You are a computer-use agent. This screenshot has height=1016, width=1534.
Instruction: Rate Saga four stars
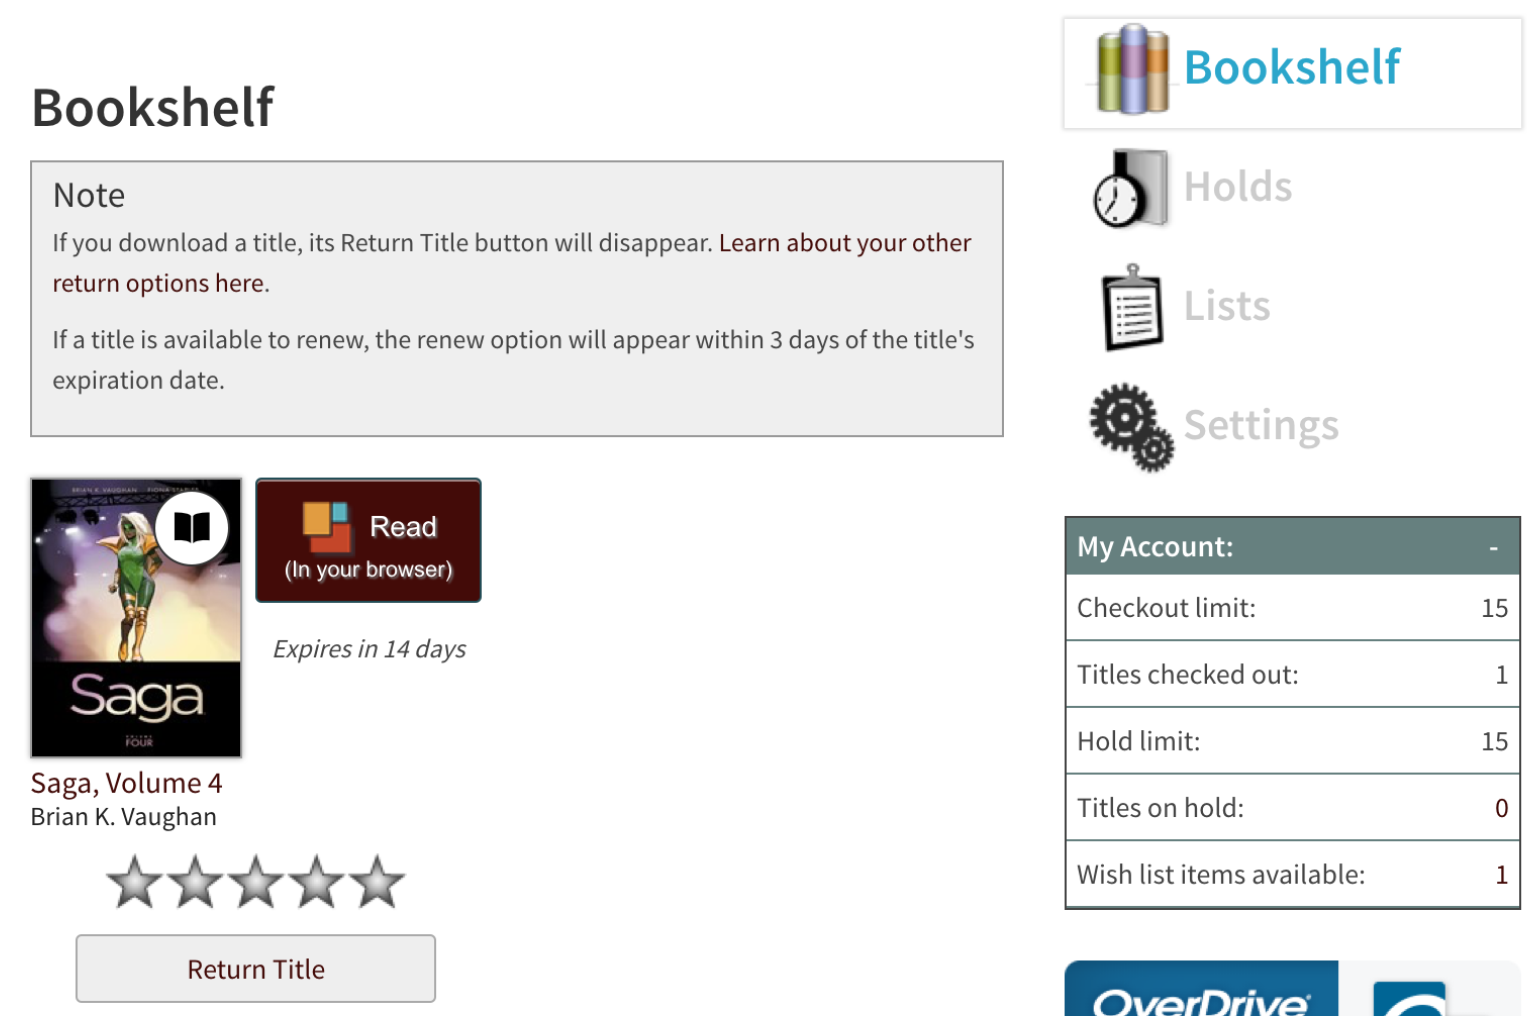(317, 882)
